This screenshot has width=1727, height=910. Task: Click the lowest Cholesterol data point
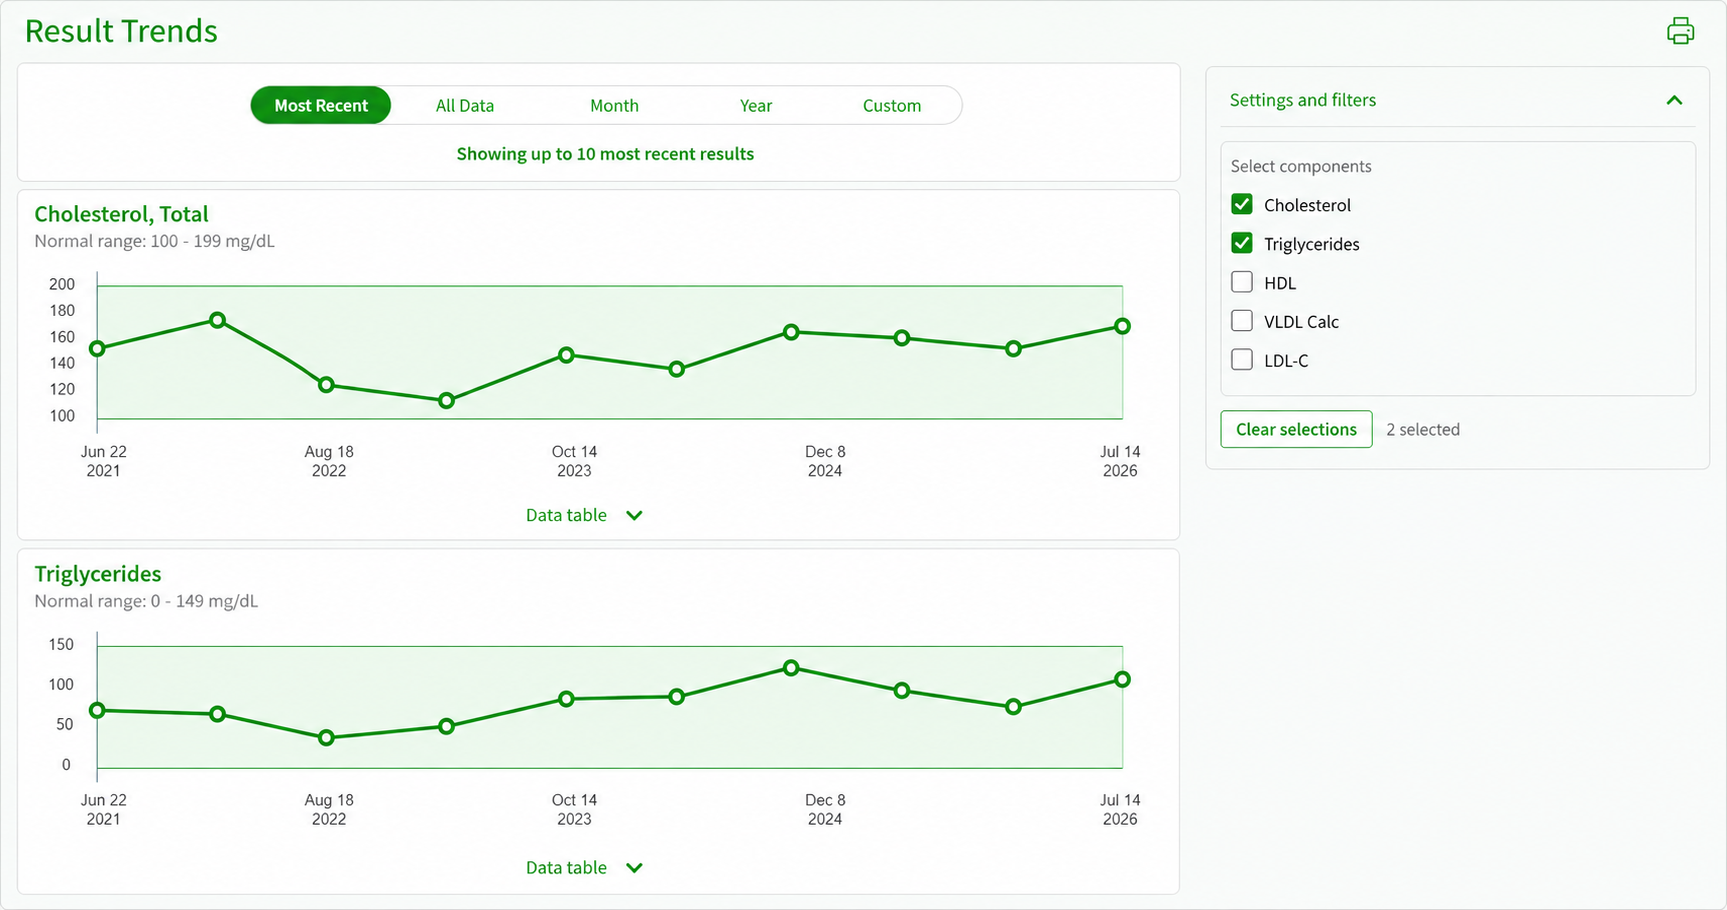tap(447, 400)
